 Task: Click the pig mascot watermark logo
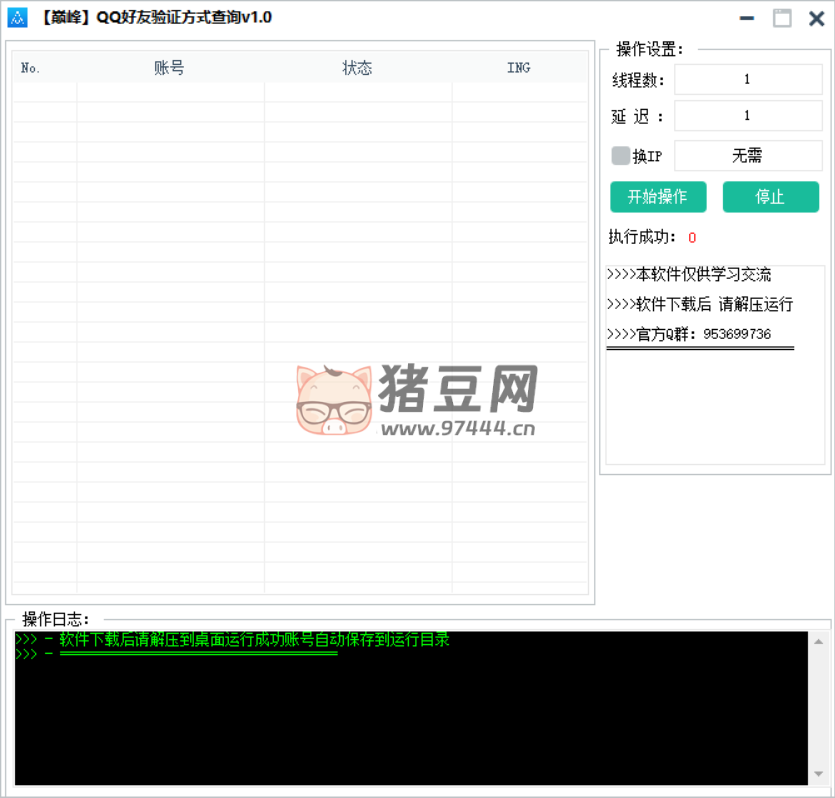coord(332,400)
